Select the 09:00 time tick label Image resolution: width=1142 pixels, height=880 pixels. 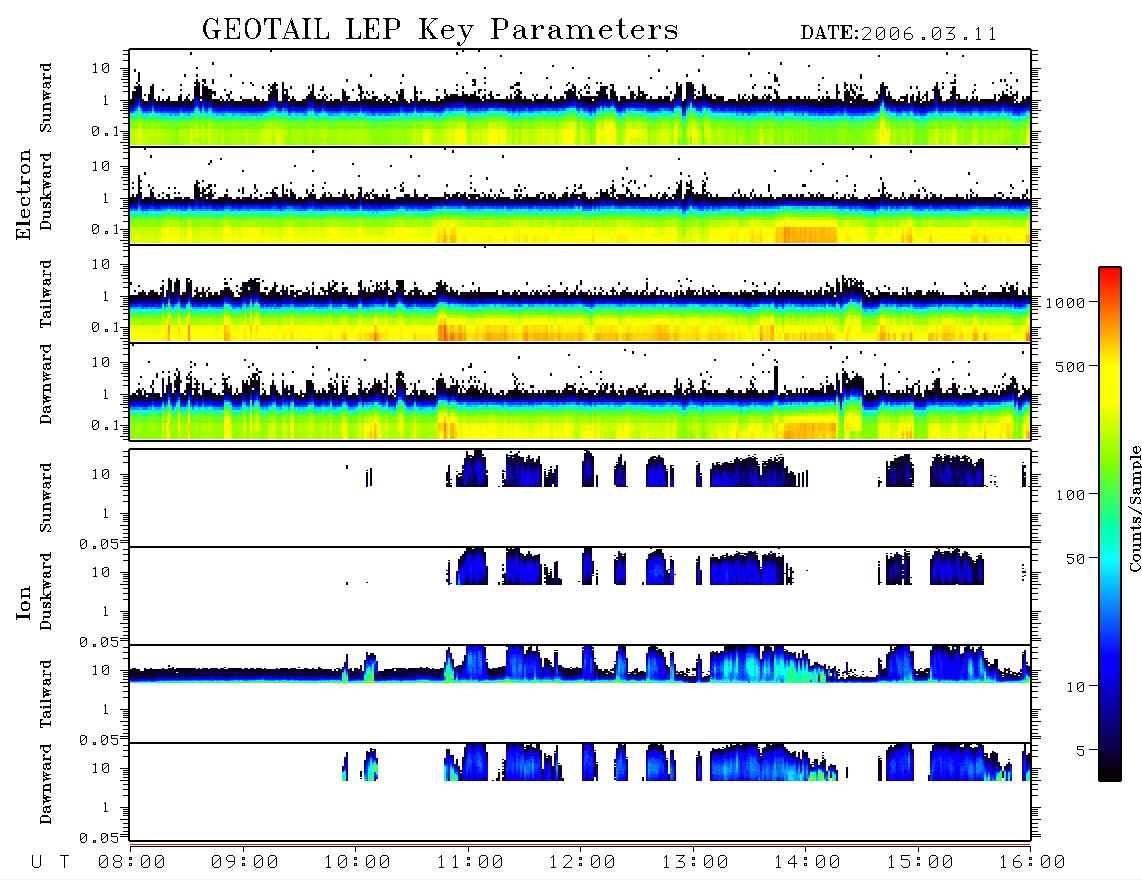pos(245,863)
